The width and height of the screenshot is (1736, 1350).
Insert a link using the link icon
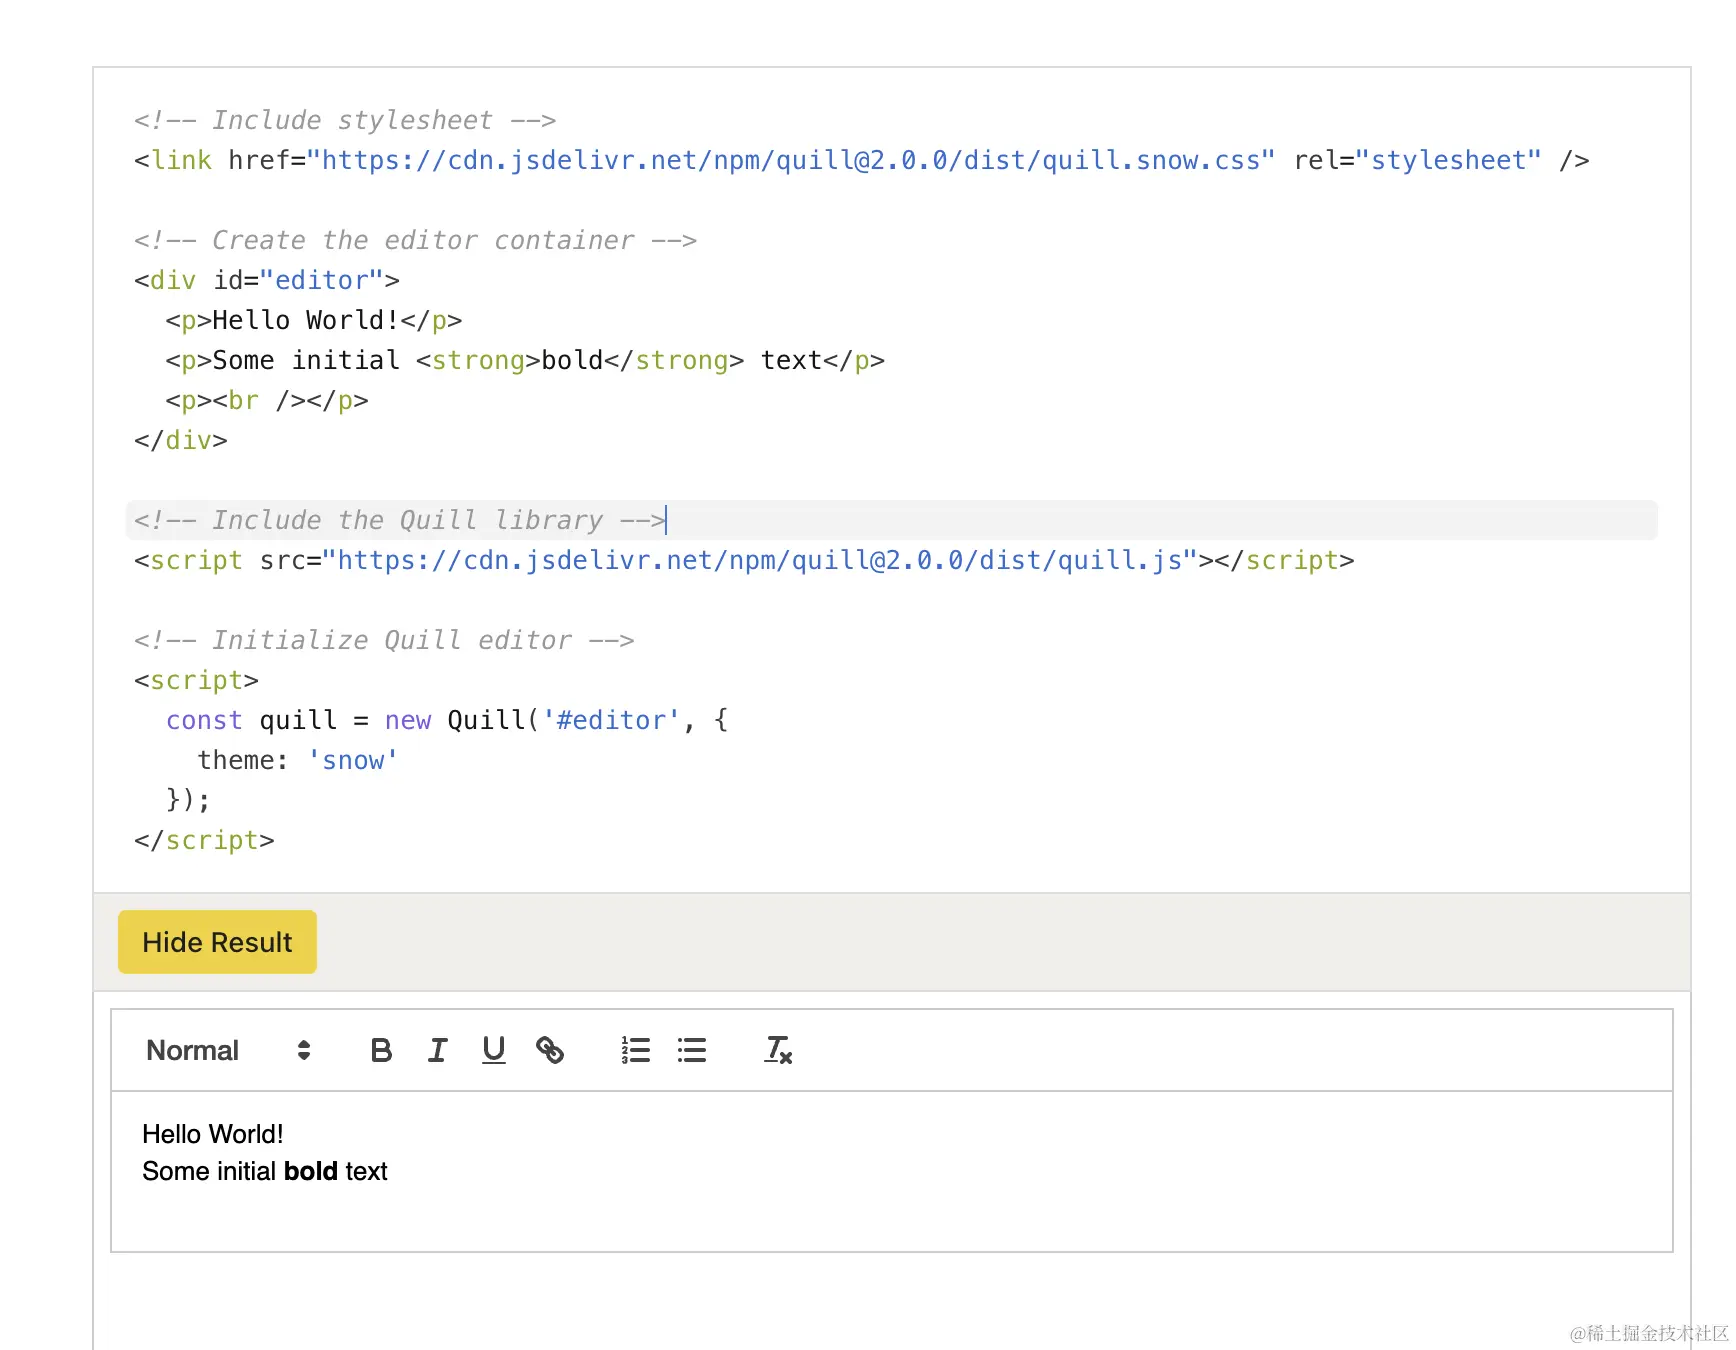tap(550, 1050)
